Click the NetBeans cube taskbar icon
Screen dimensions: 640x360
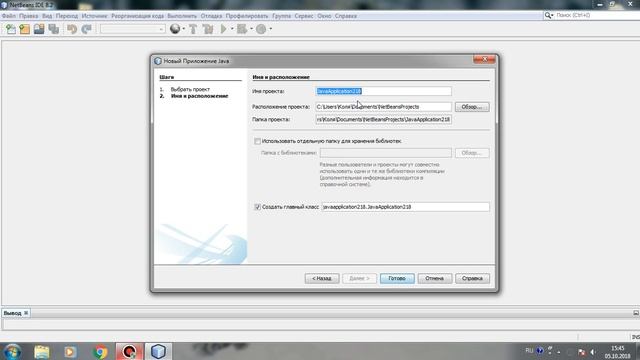tap(158, 351)
